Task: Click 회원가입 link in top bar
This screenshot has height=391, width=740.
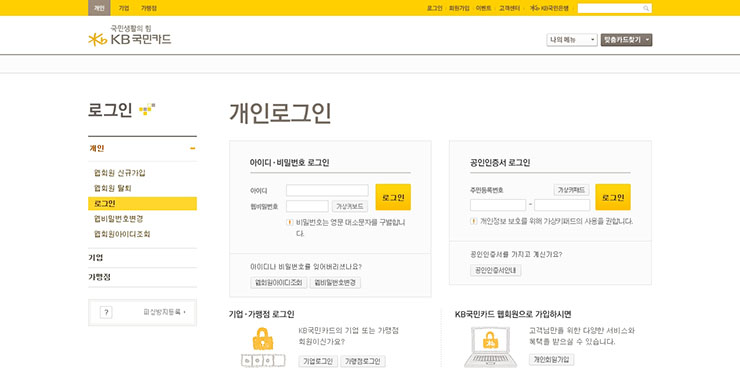Action: click(x=459, y=8)
